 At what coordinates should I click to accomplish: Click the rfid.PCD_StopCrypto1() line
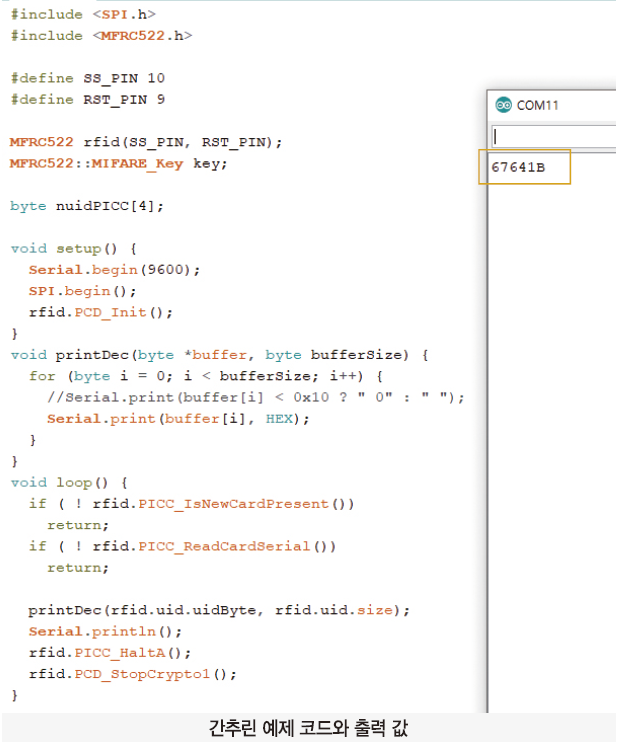[133, 674]
